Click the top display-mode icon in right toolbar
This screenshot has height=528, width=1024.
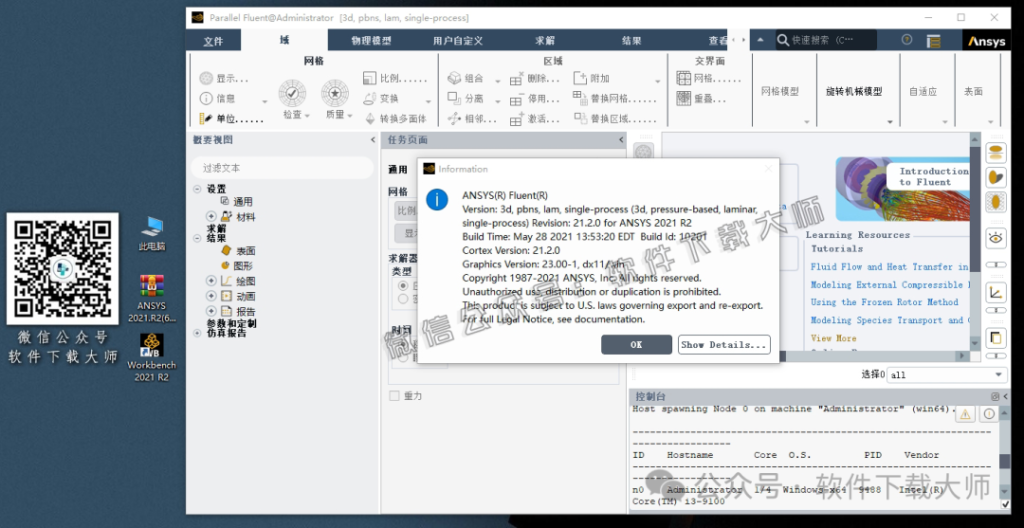[x=996, y=154]
